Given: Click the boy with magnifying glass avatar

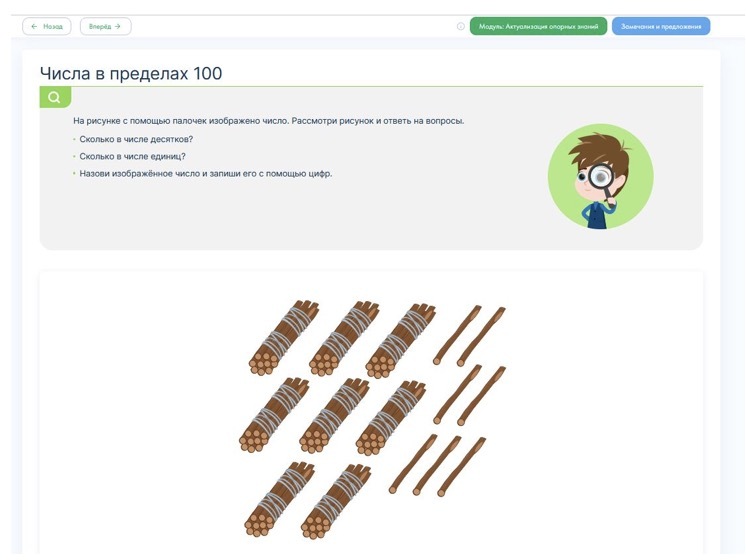Looking at the screenshot, I should click(x=600, y=177).
